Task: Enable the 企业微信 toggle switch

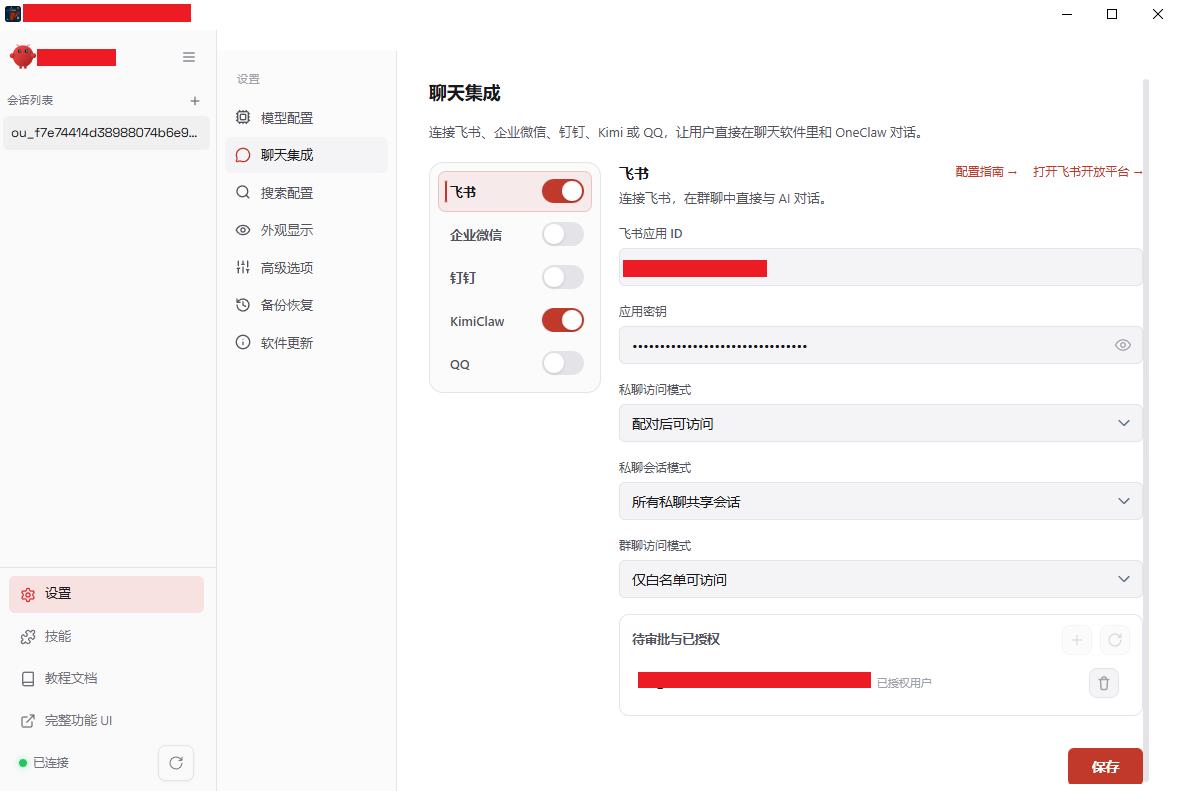Action: pyautogui.click(x=562, y=234)
